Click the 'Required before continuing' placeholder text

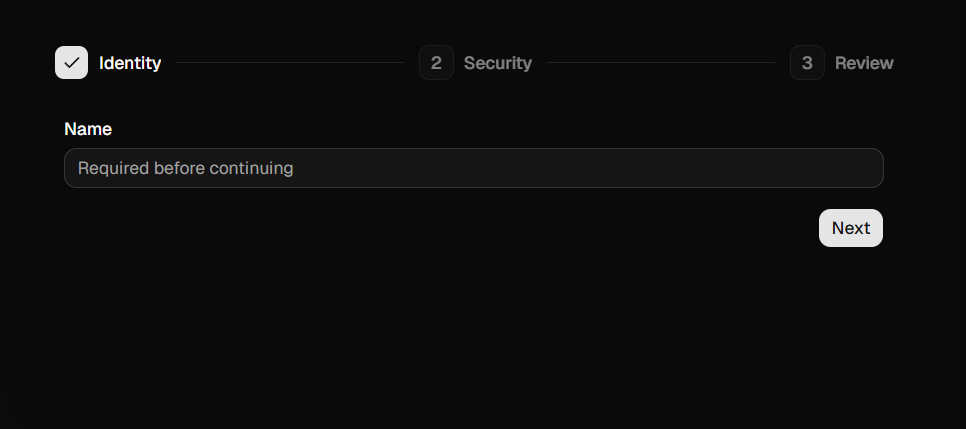tap(185, 168)
